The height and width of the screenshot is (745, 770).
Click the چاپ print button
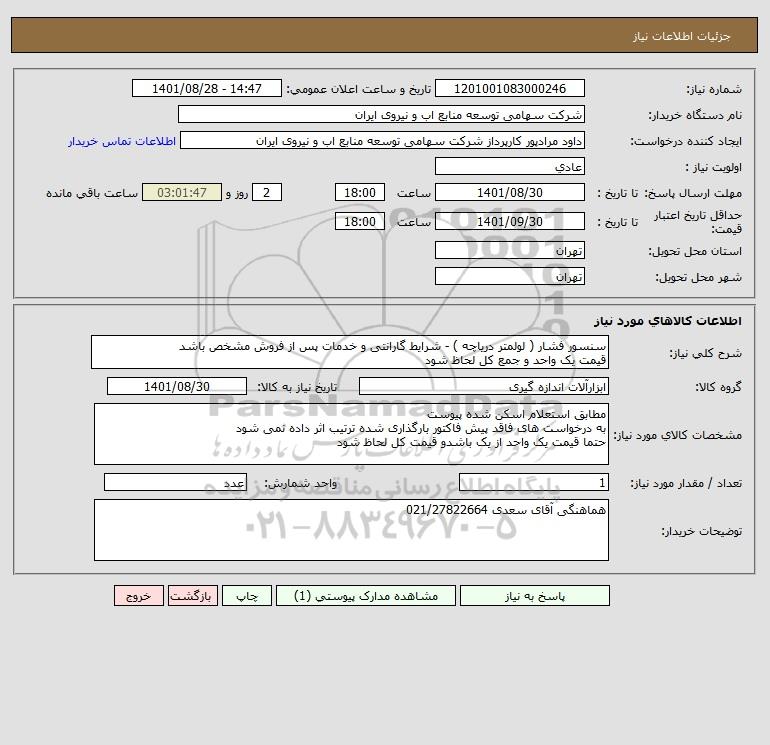click(x=247, y=596)
